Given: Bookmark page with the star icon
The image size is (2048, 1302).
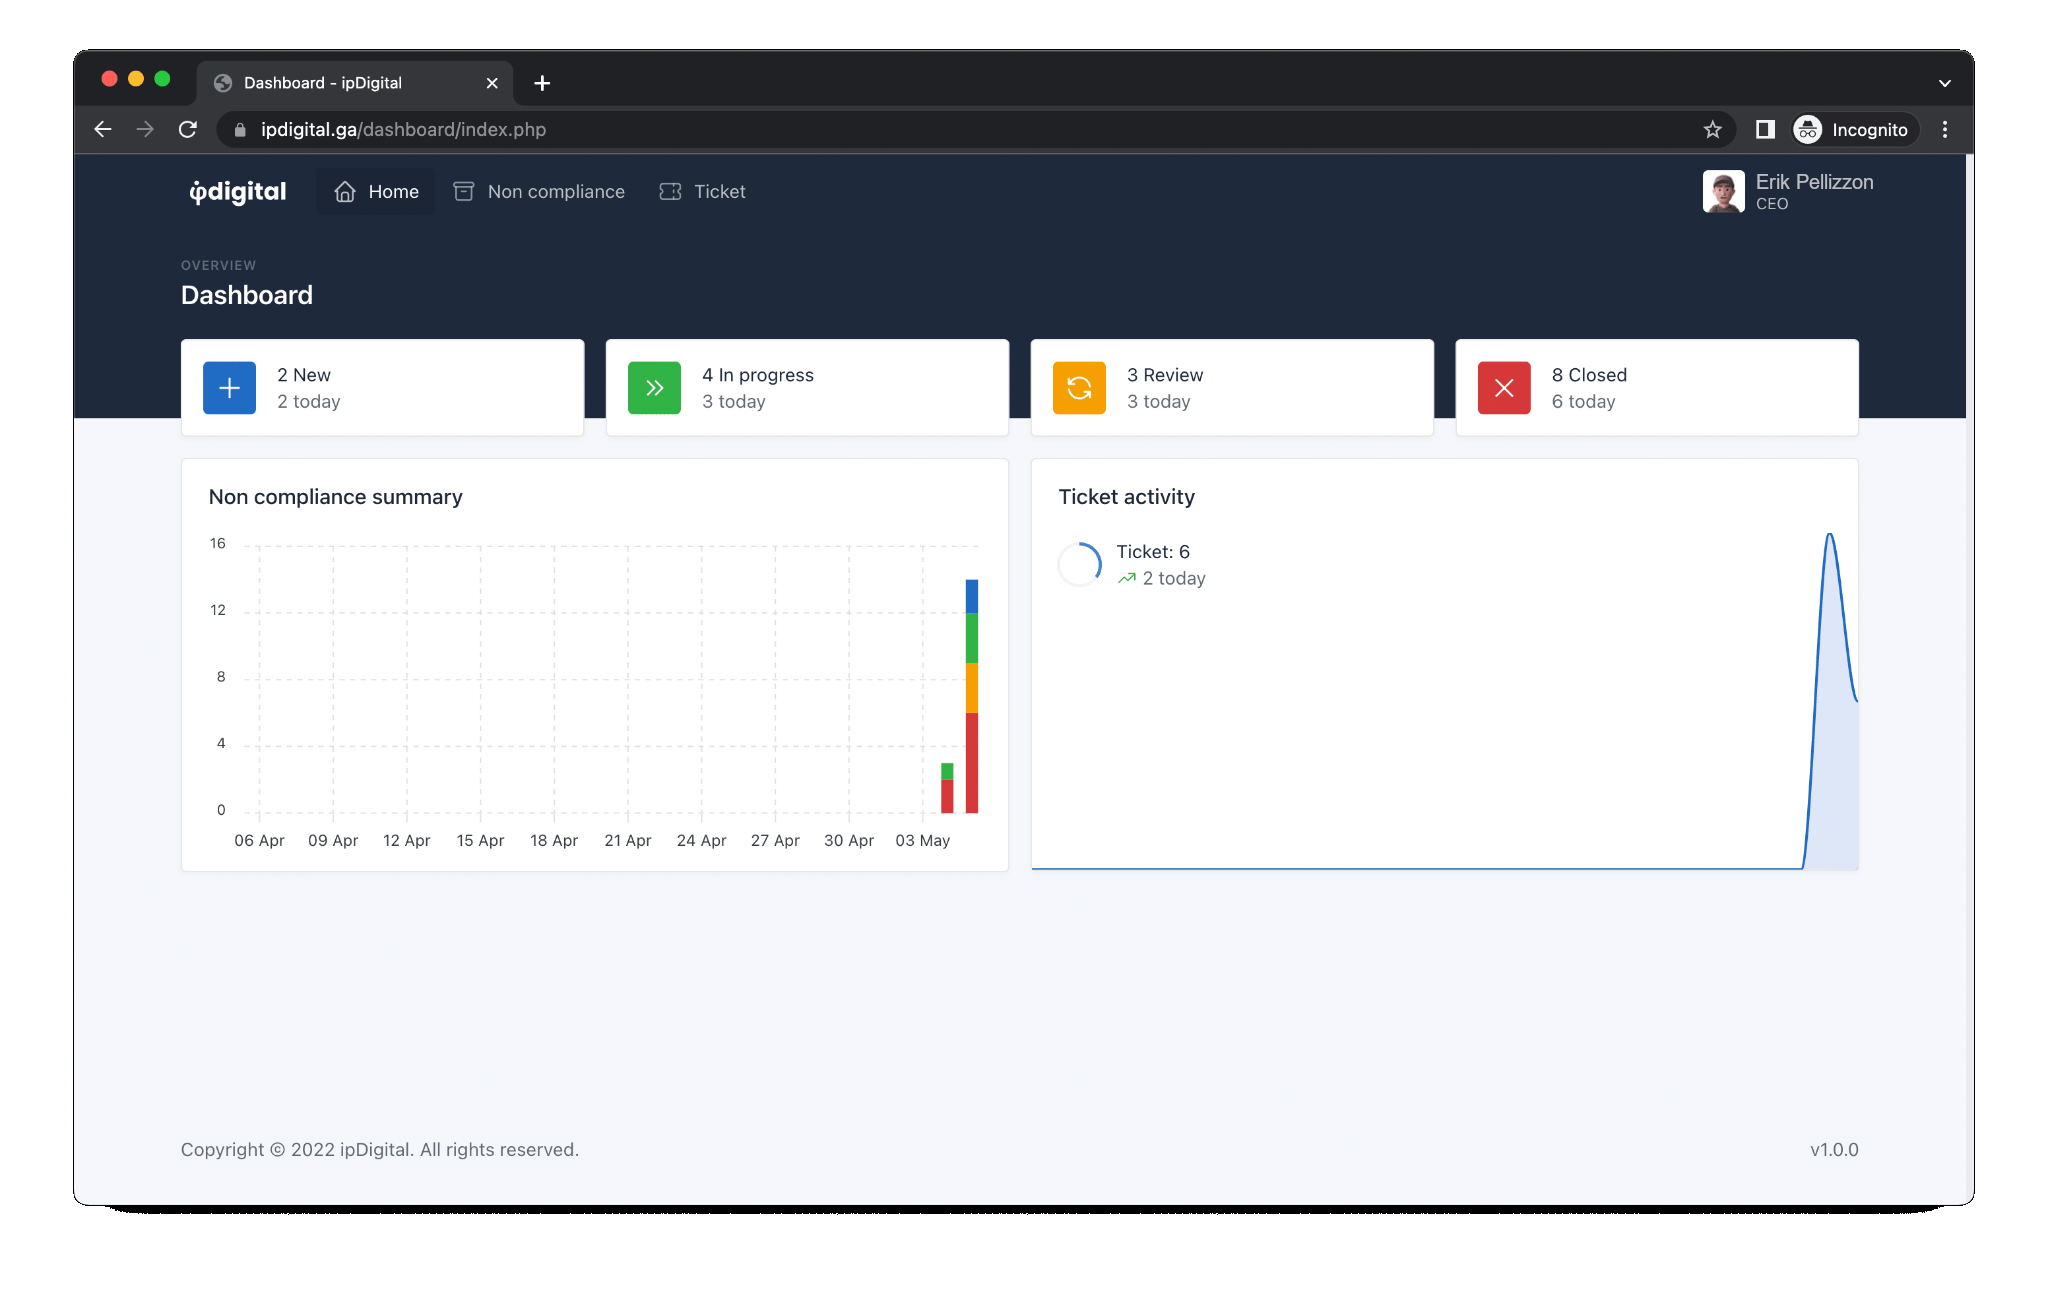Looking at the screenshot, I should pos(1712,130).
